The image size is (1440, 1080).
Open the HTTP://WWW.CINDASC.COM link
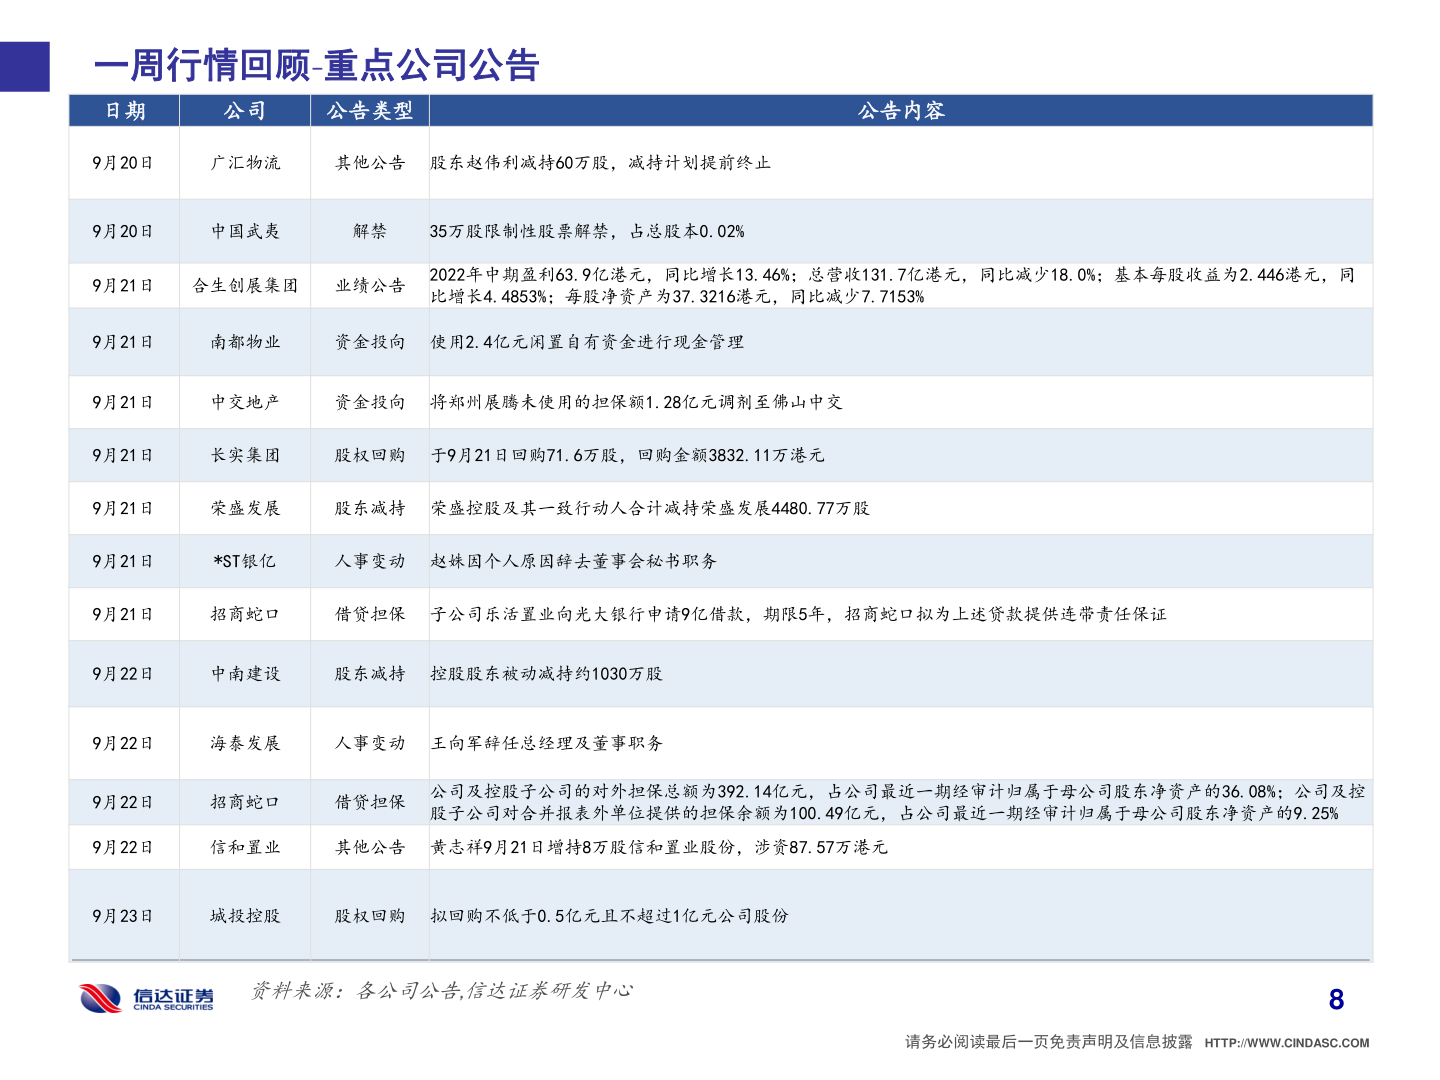pos(1286,1040)
